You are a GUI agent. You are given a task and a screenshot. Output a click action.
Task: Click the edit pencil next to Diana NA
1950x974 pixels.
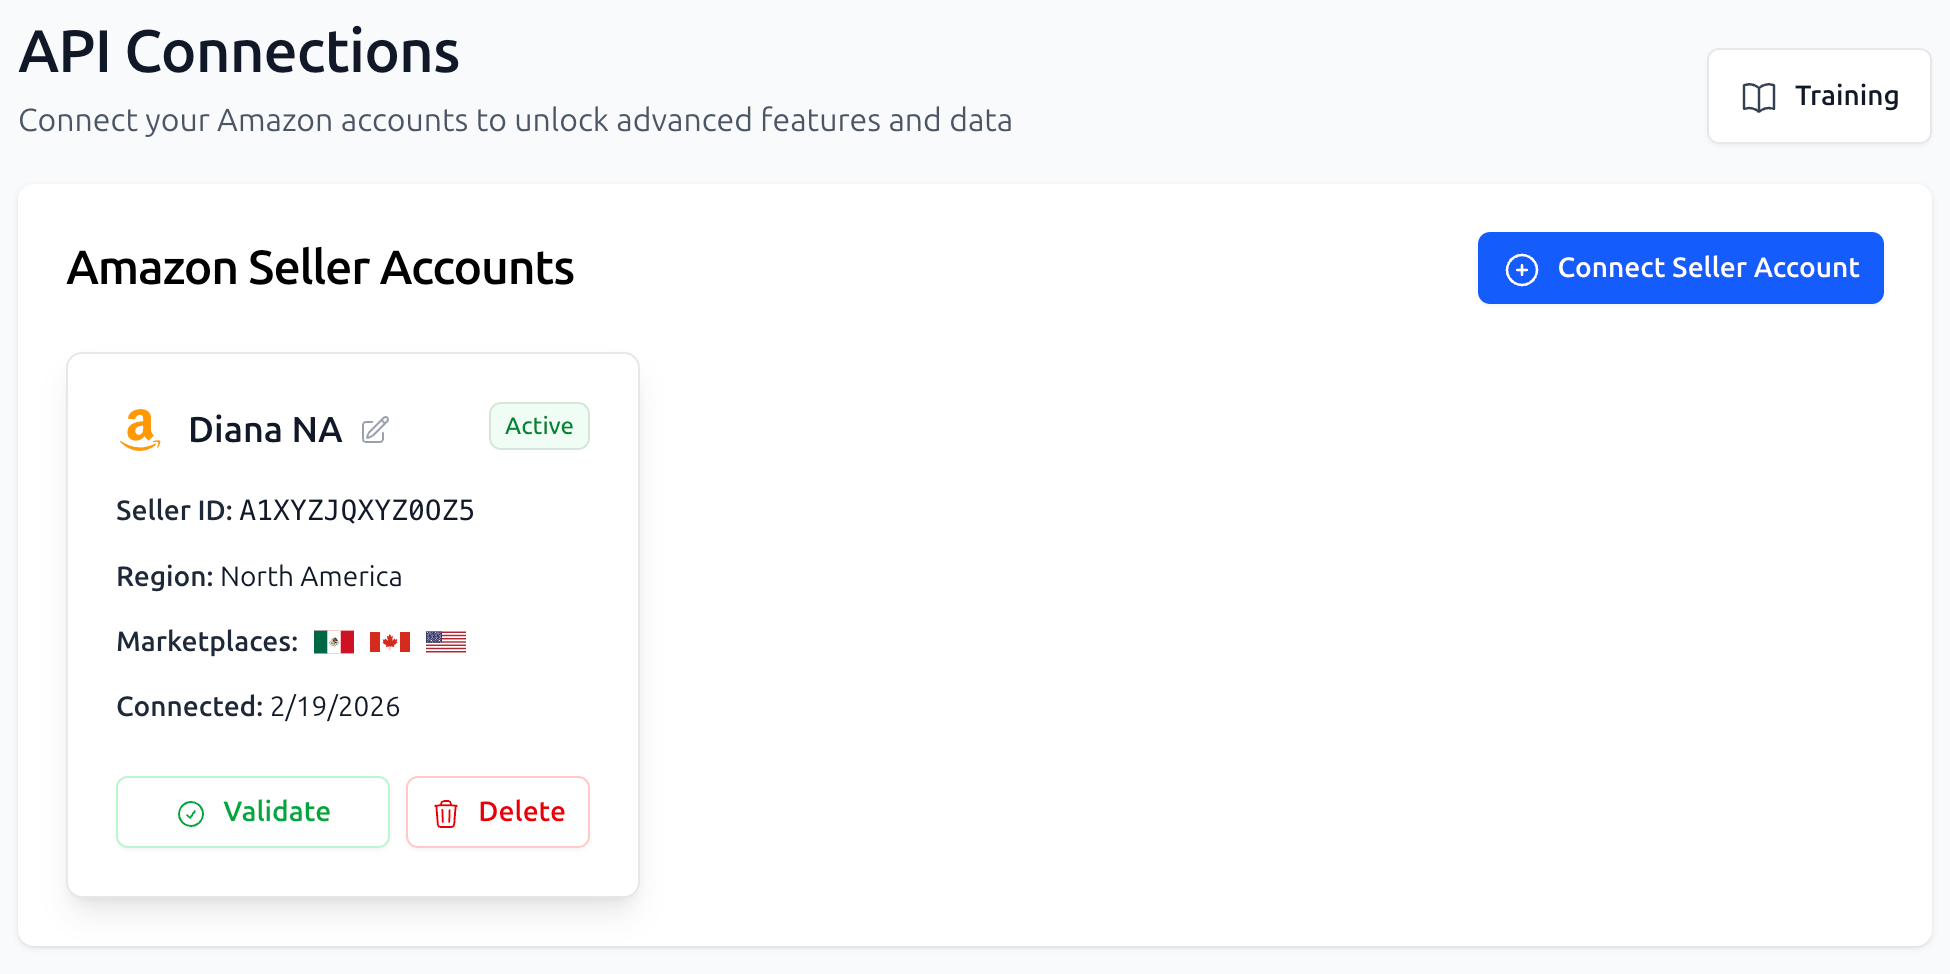click(376, 429)
